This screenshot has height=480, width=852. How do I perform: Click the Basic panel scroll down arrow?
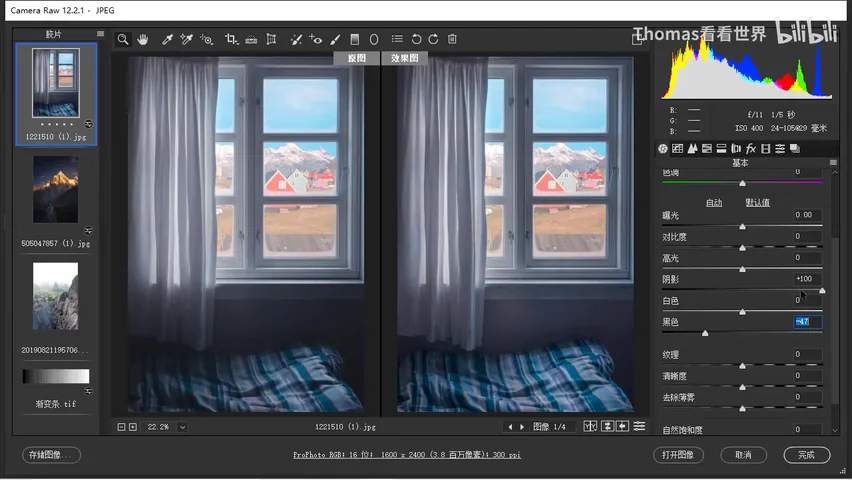pyautogui.click(x=835, y=431)
